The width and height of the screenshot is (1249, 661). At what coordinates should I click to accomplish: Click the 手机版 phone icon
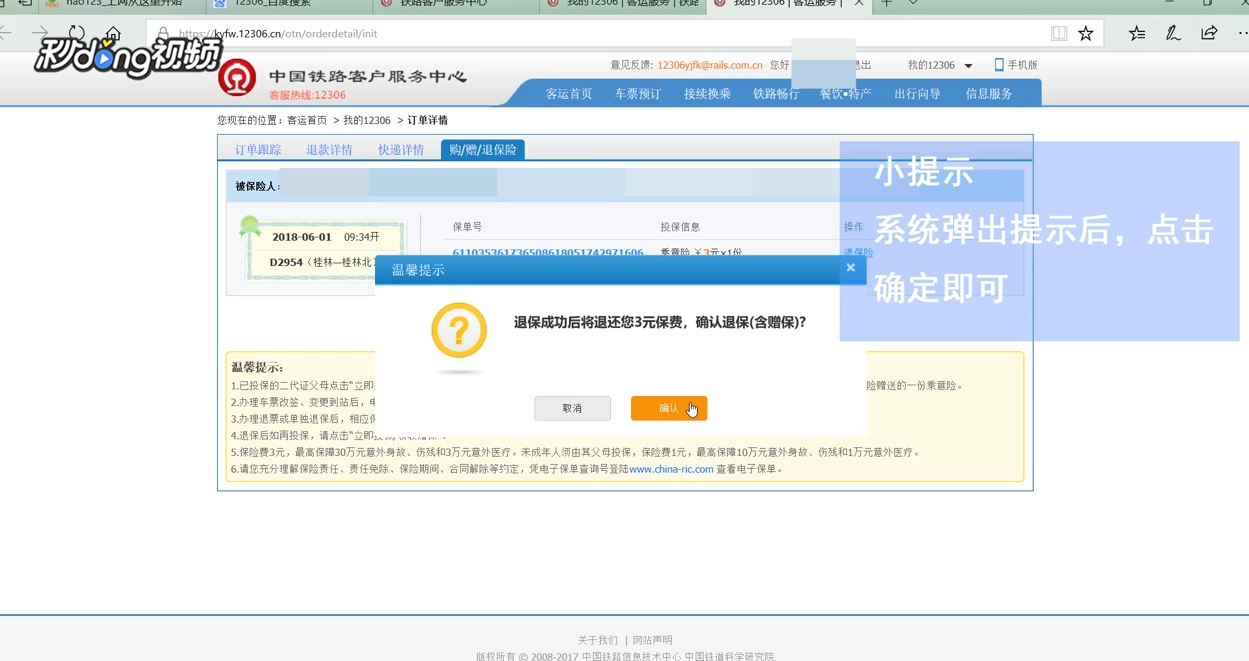(x=999, y=65)
